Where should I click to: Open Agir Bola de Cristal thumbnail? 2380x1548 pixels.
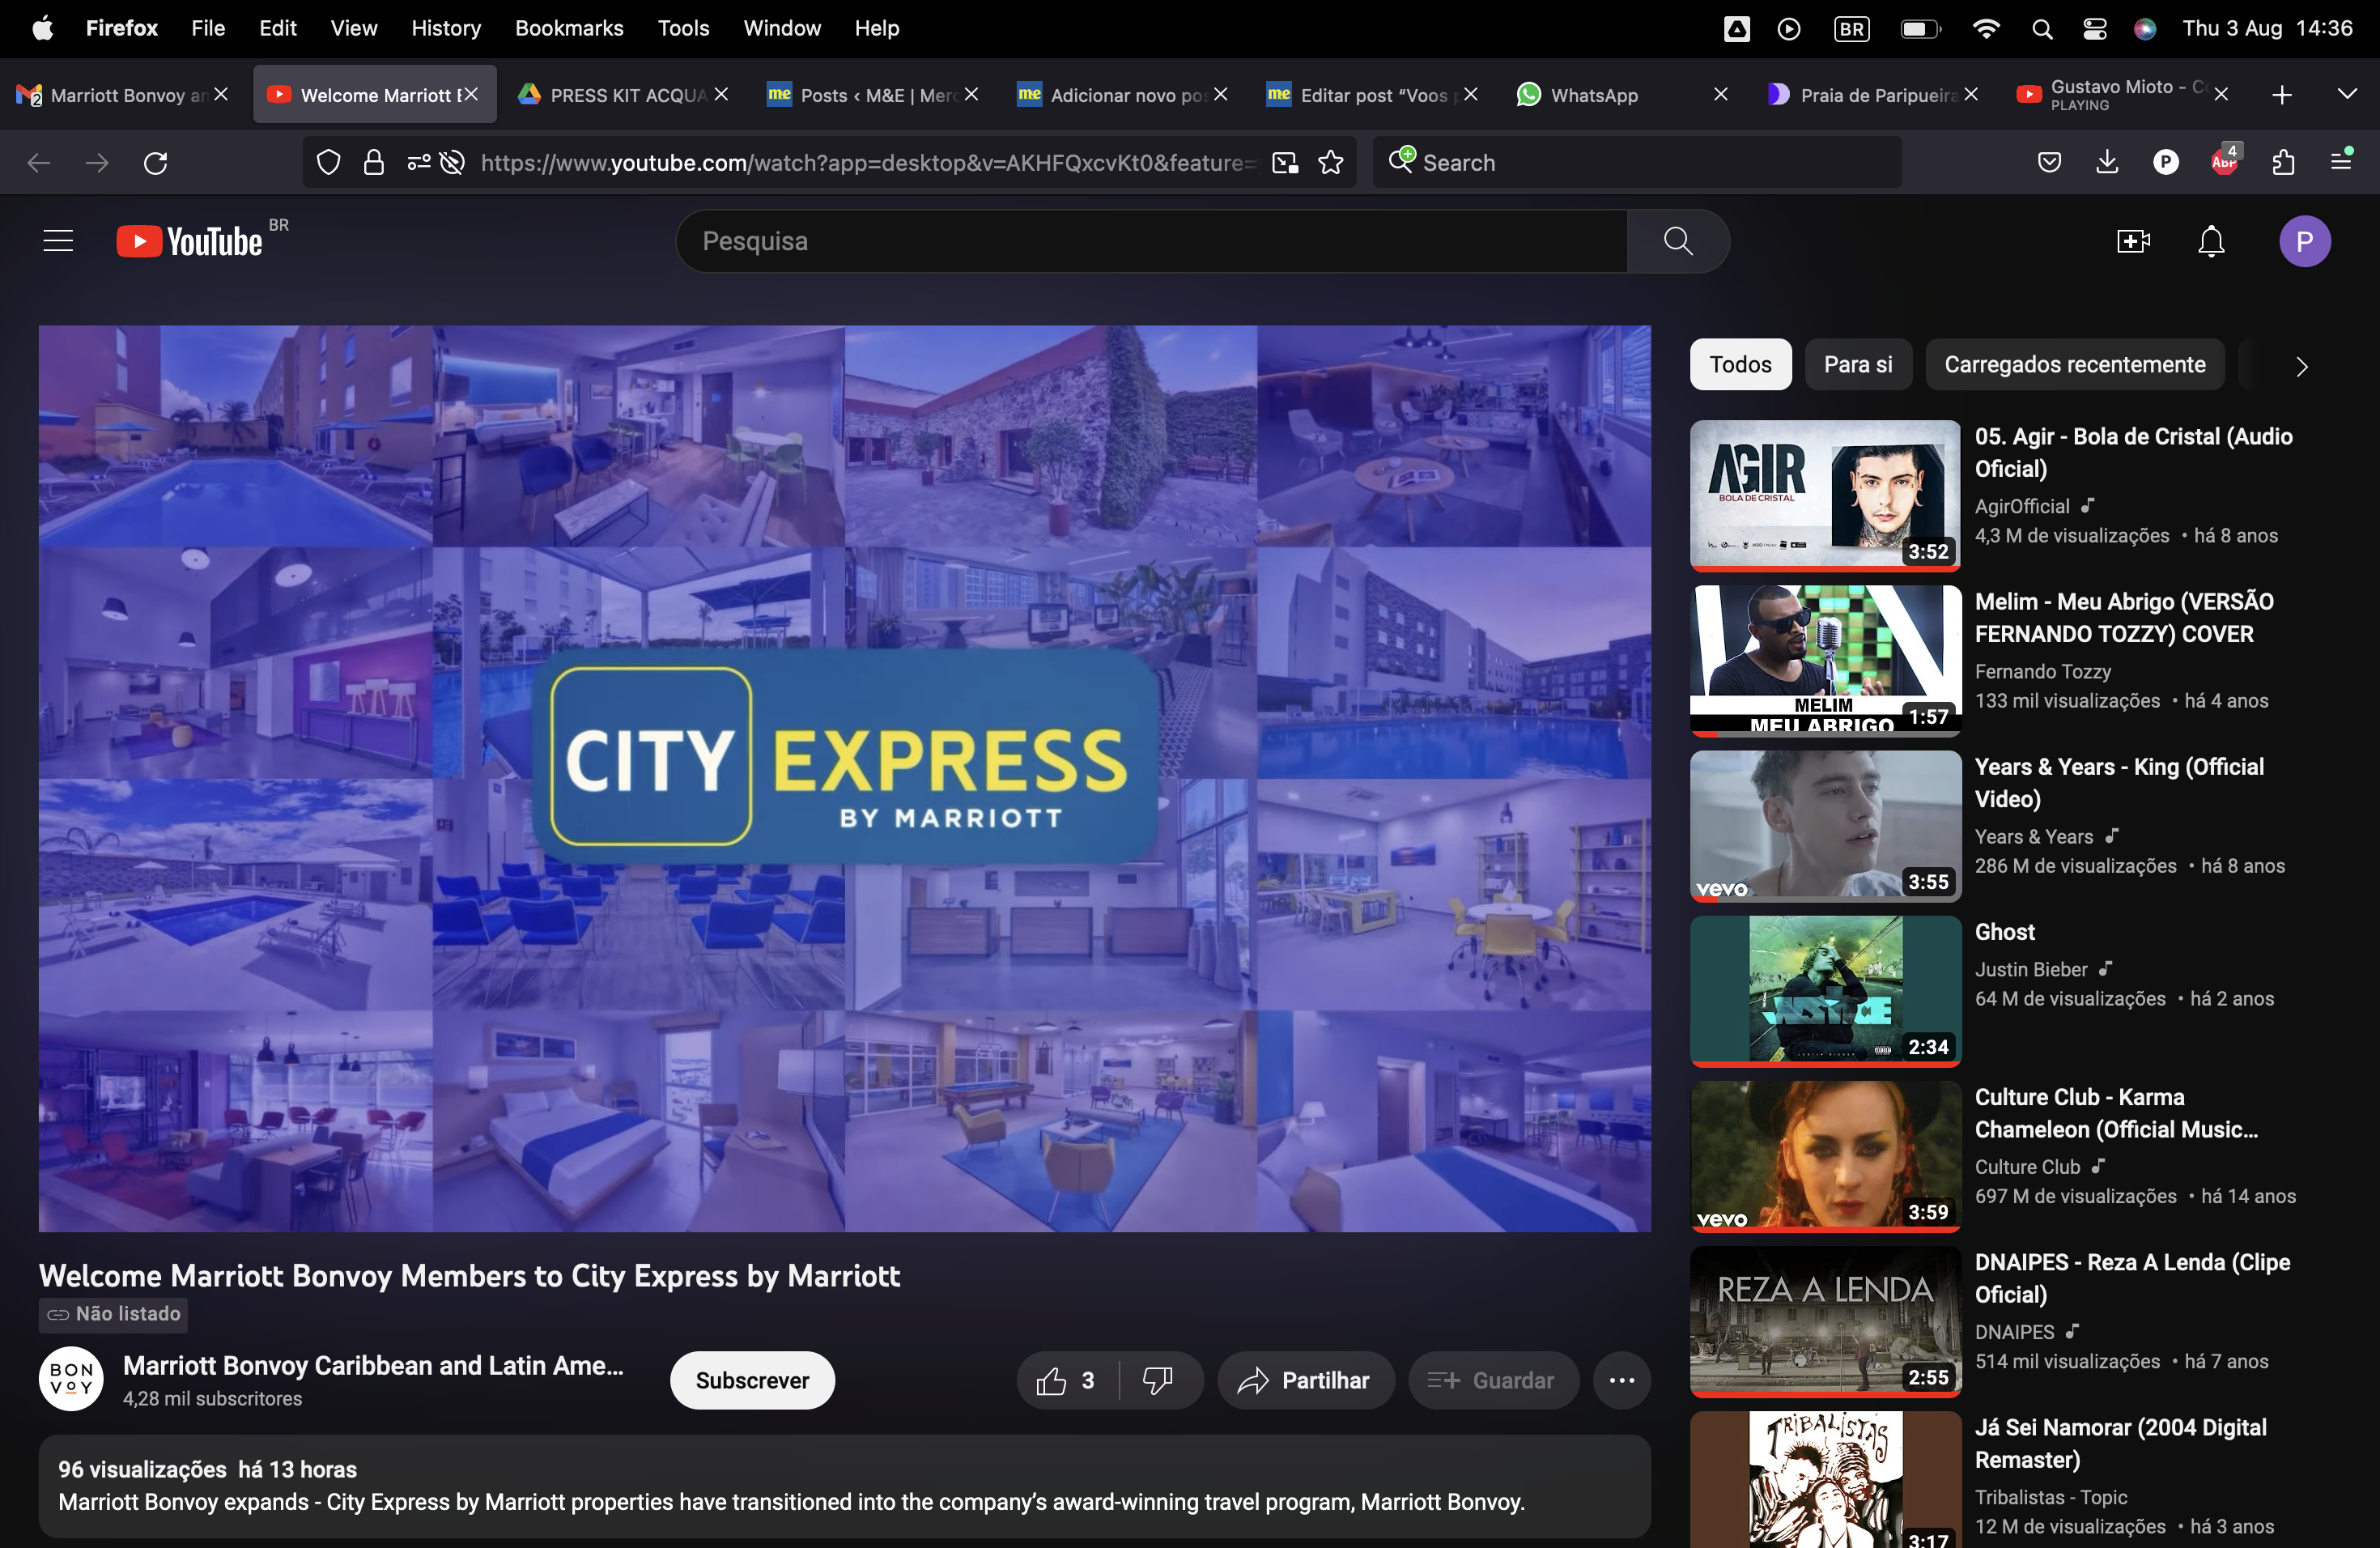click(1825, 495)
